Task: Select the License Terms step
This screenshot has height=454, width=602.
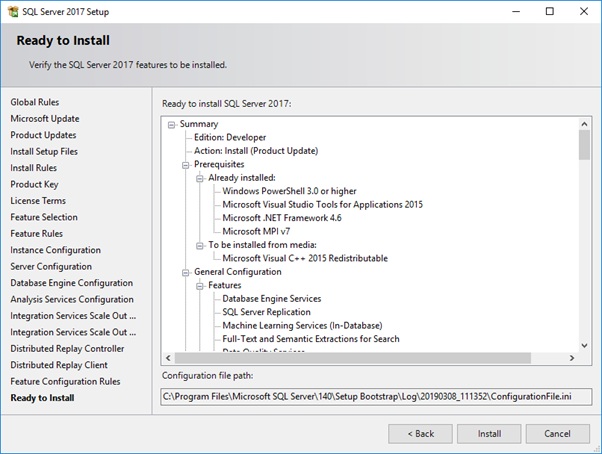Action: [38, 201]
